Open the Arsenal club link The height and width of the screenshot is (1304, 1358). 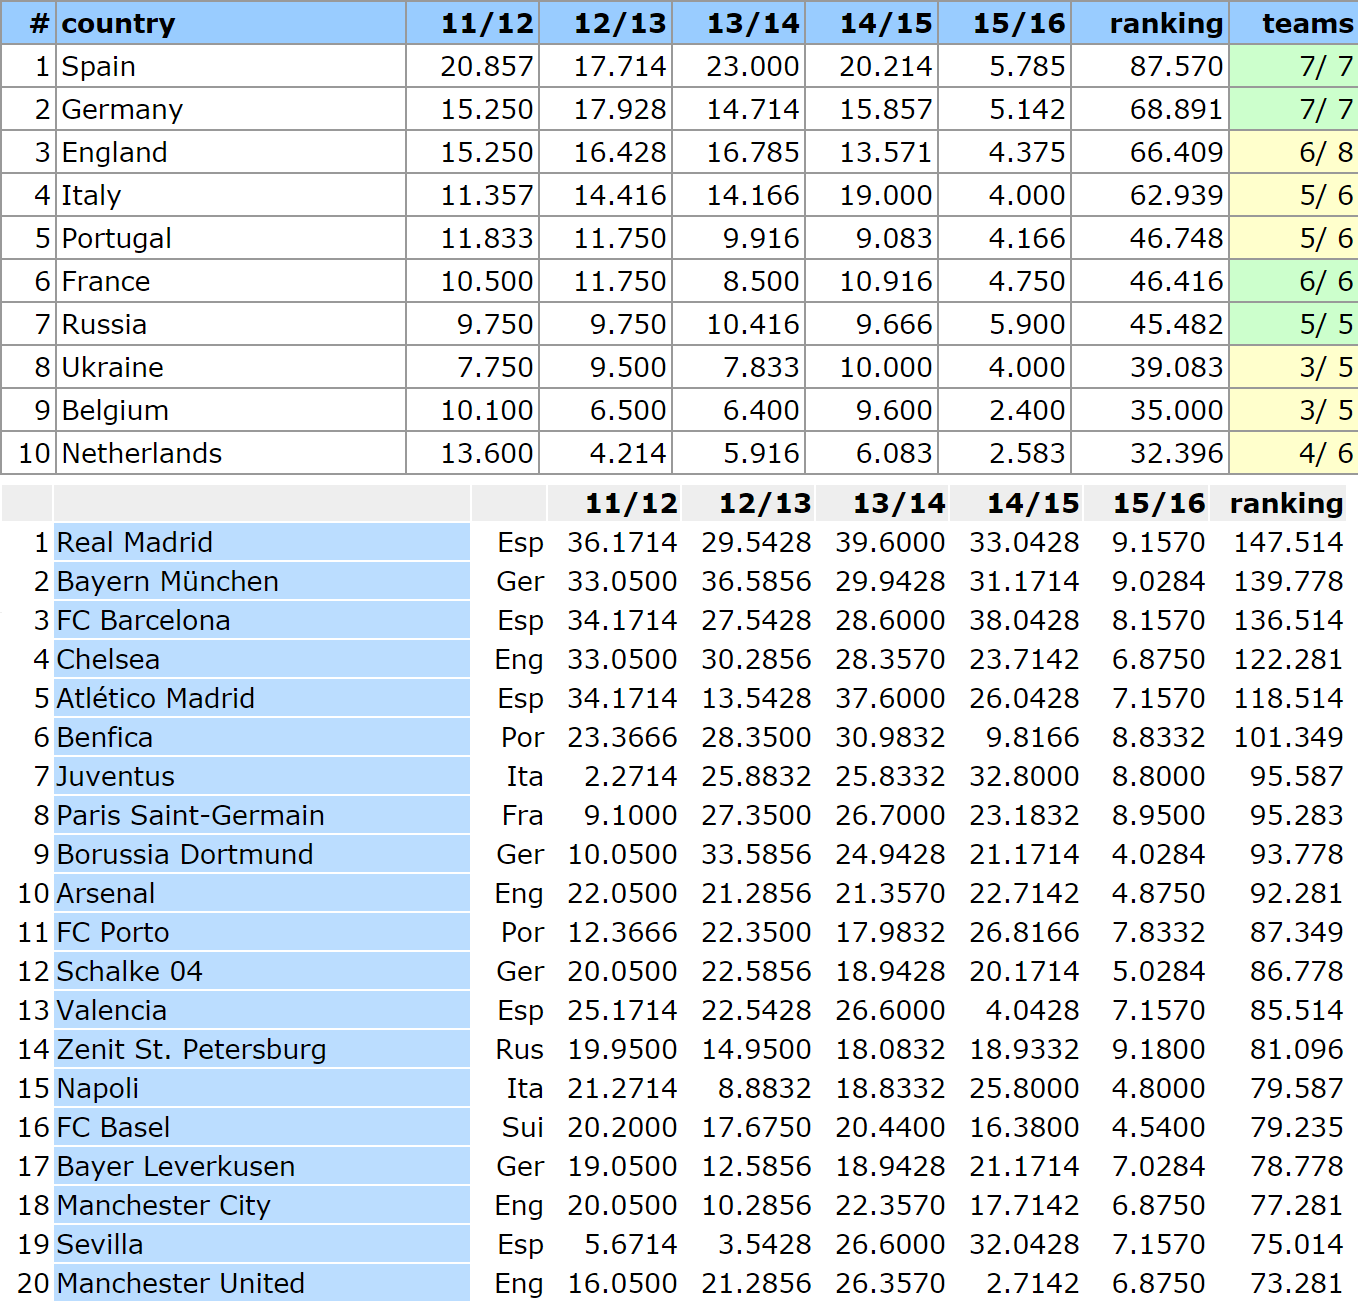[106, 893]
